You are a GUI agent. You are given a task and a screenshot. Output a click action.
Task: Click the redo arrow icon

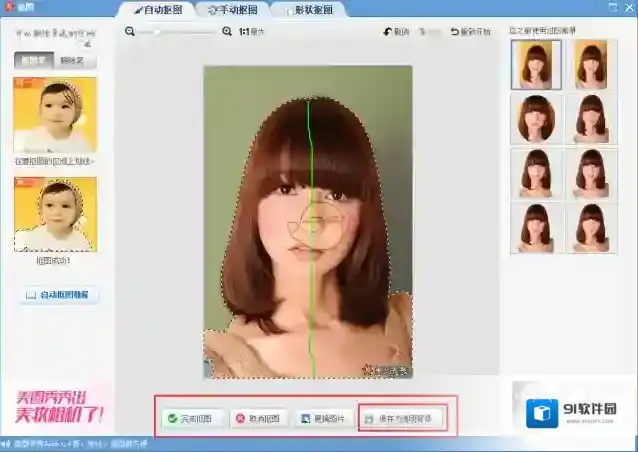426,32
